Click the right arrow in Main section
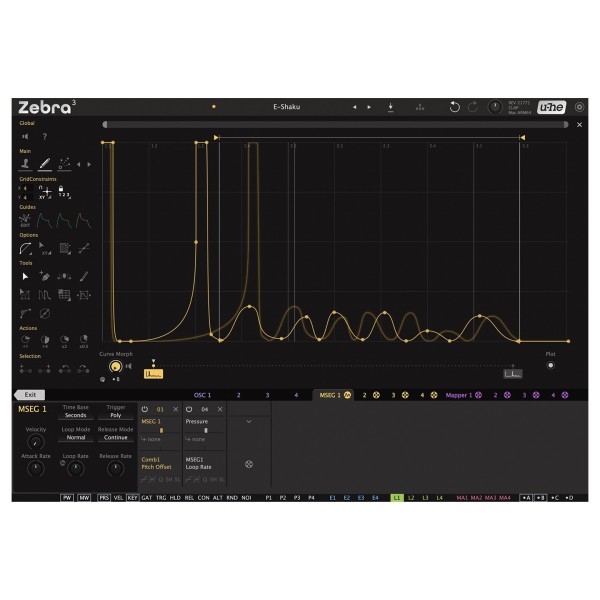600x600 pixels. [89, 165]
